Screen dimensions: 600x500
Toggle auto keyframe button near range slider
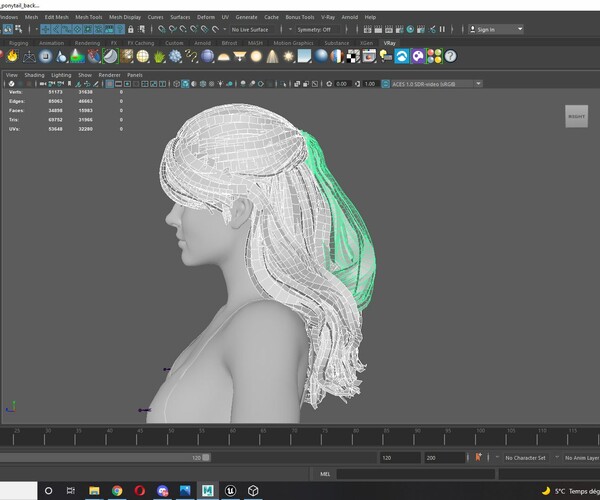(x=478, y=457)
